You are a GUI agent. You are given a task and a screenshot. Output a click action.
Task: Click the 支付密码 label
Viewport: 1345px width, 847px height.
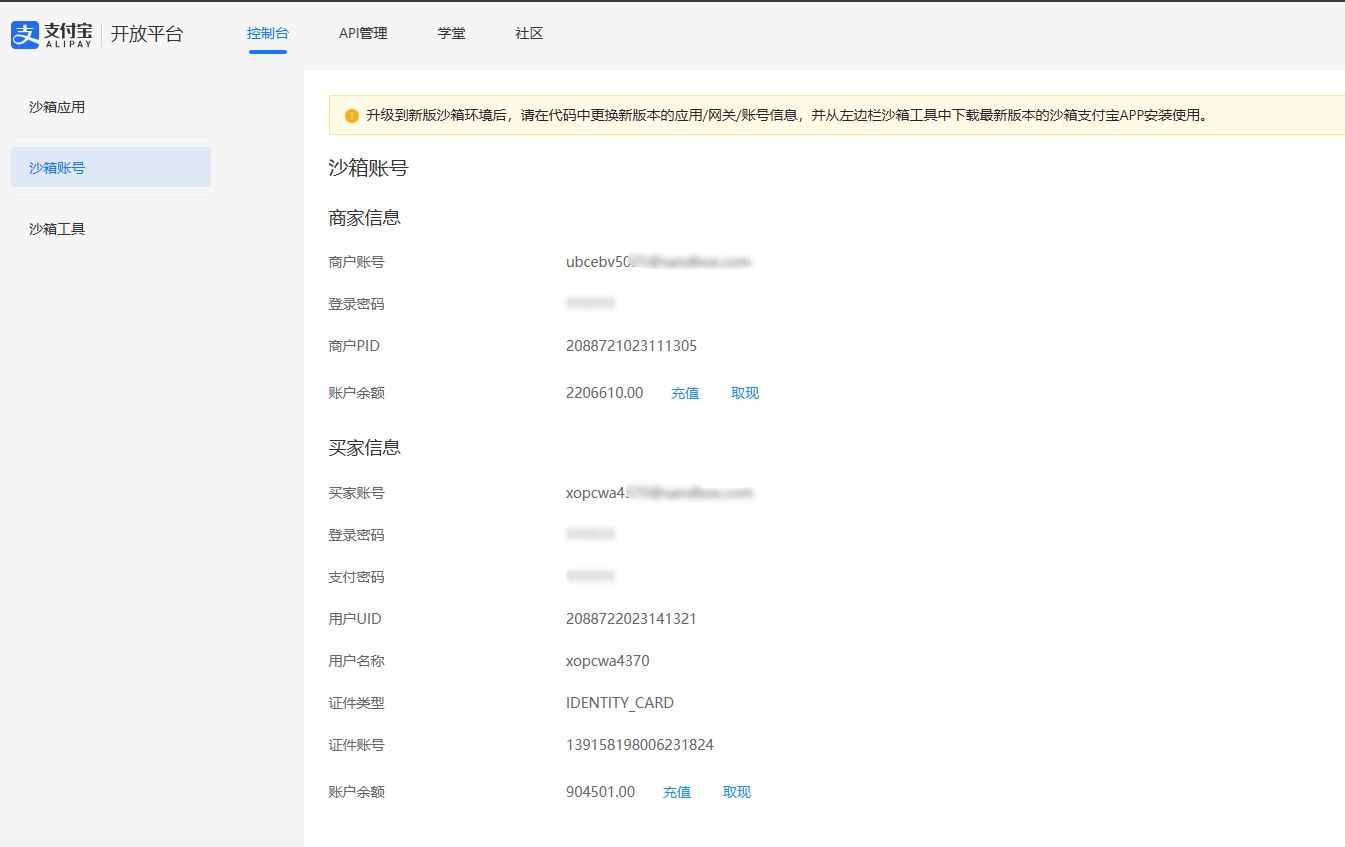pos(356,577)
